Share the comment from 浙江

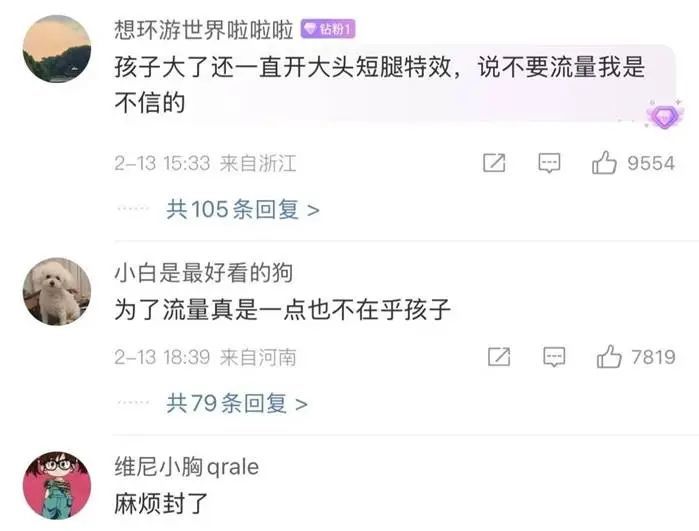pyautogui.click(x=494, y=163)
